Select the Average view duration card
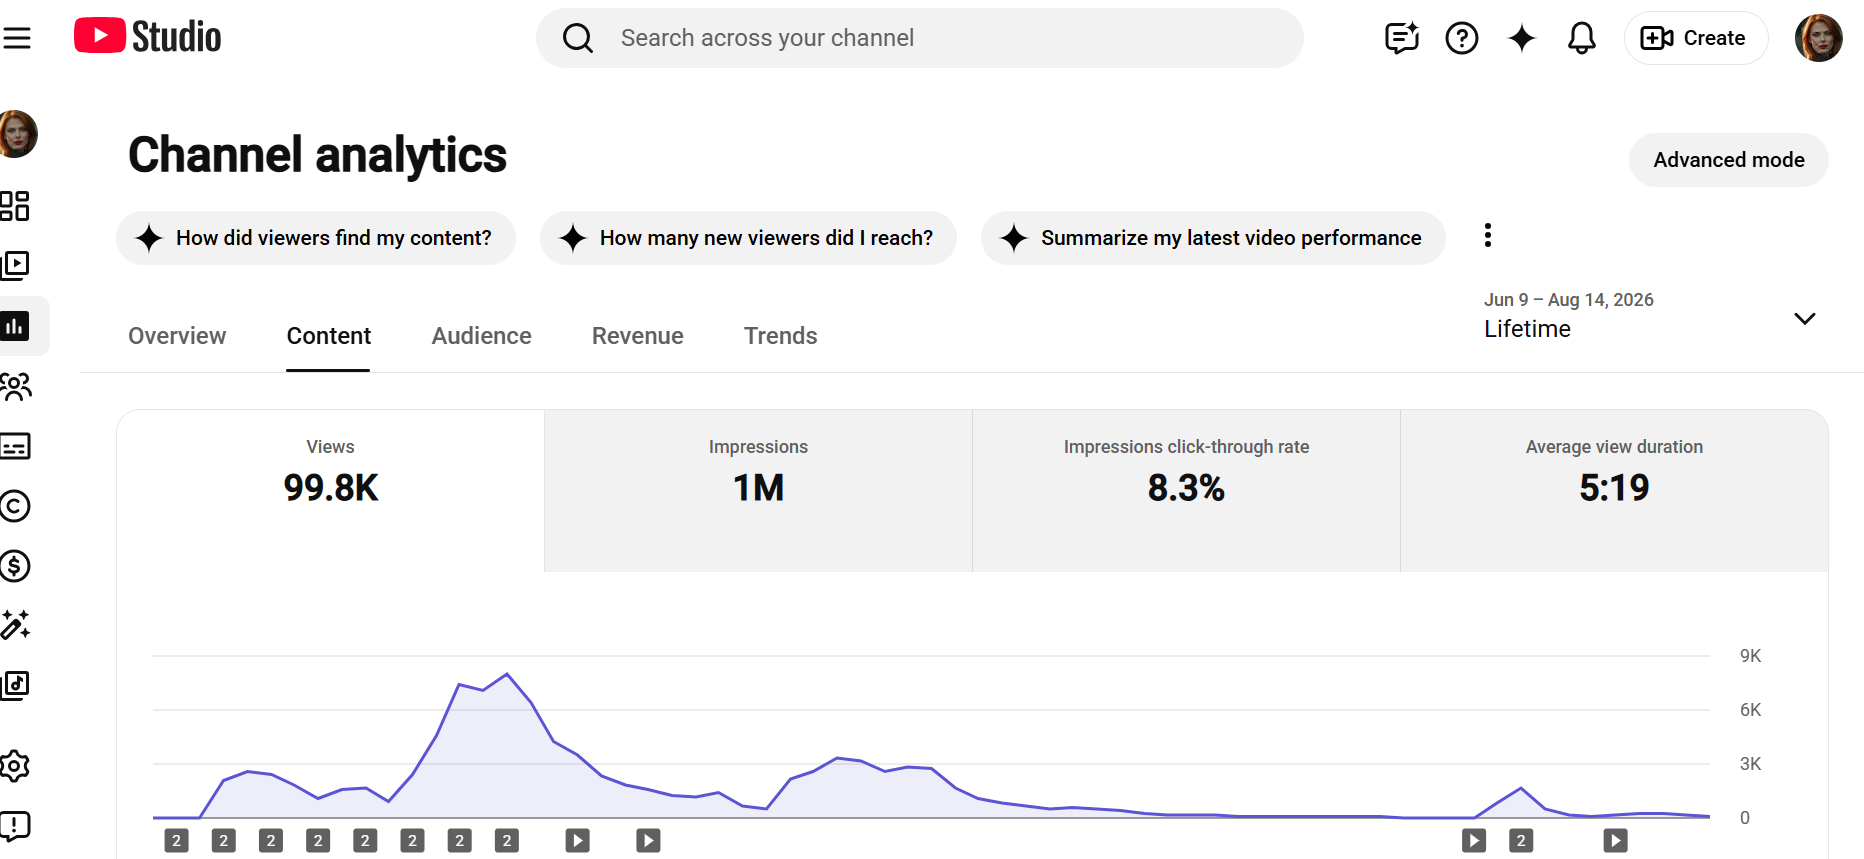The height and width of the screenshot is (859, 1864). (1614, 491)
